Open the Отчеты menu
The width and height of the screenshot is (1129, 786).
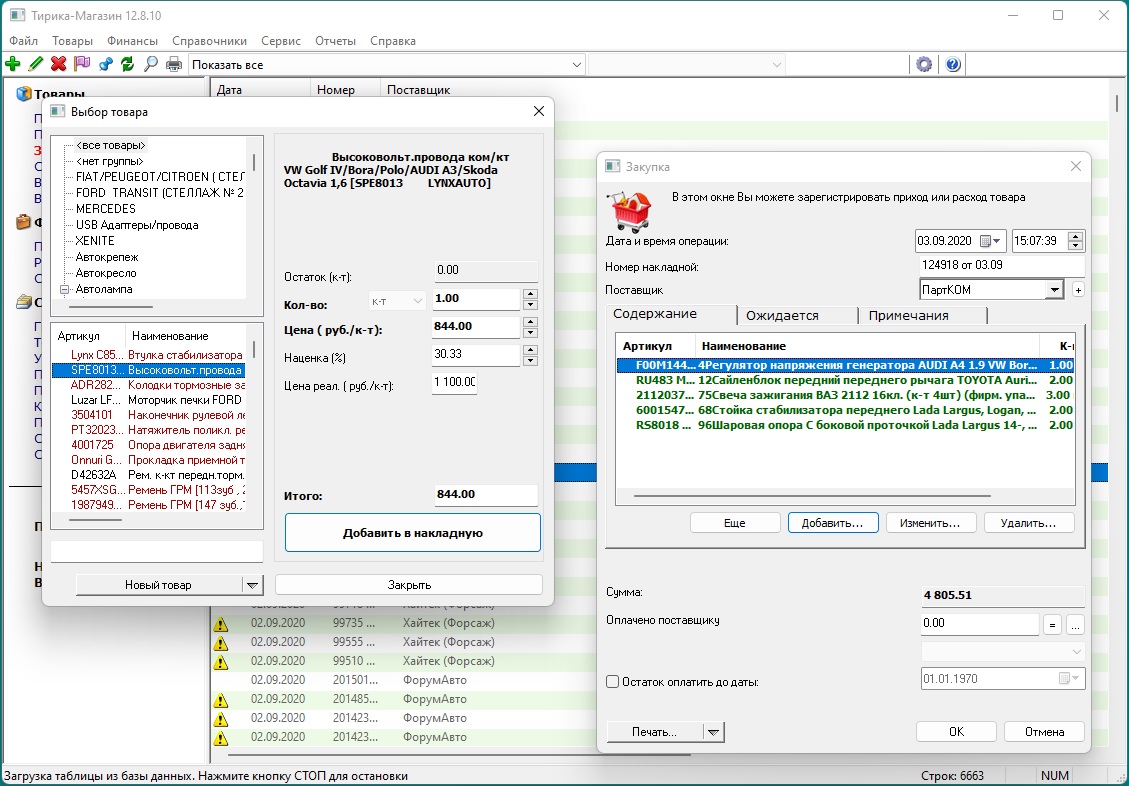click(335, 41)
